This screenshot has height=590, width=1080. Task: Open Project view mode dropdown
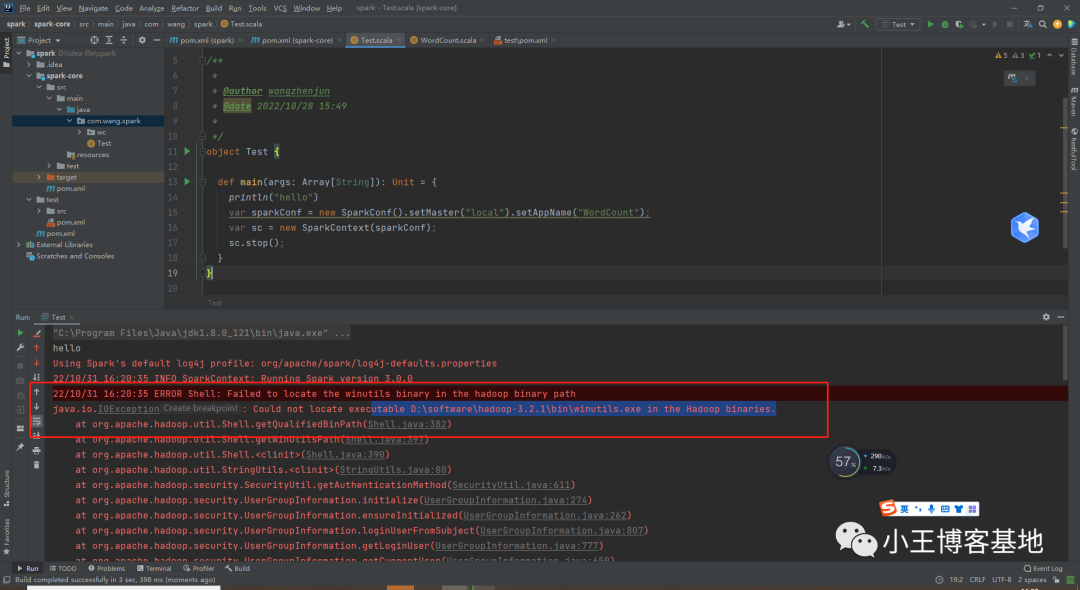pyautogui.click(x=39, y=40)
